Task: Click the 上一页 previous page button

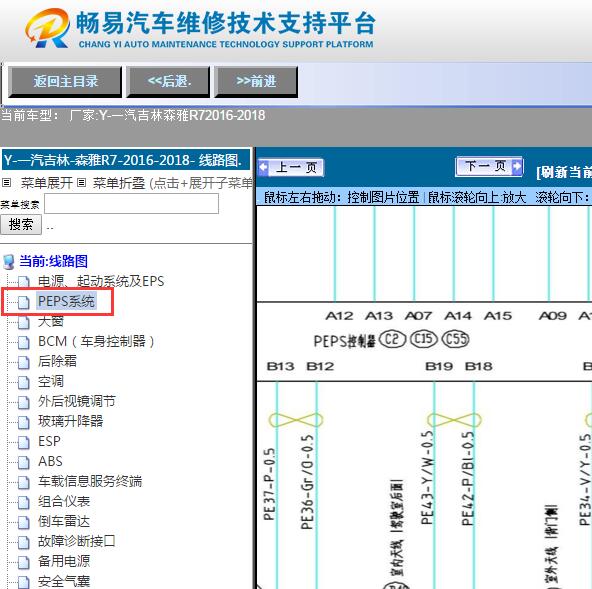Action: point(291,167)
